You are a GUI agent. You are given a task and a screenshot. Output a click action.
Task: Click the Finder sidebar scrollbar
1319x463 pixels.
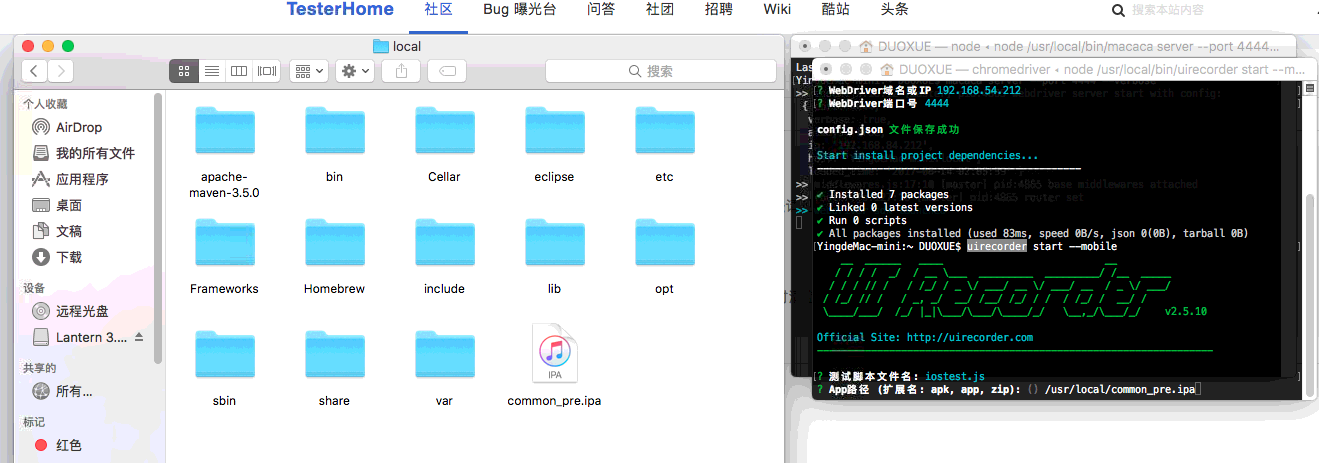coord(157,228)
